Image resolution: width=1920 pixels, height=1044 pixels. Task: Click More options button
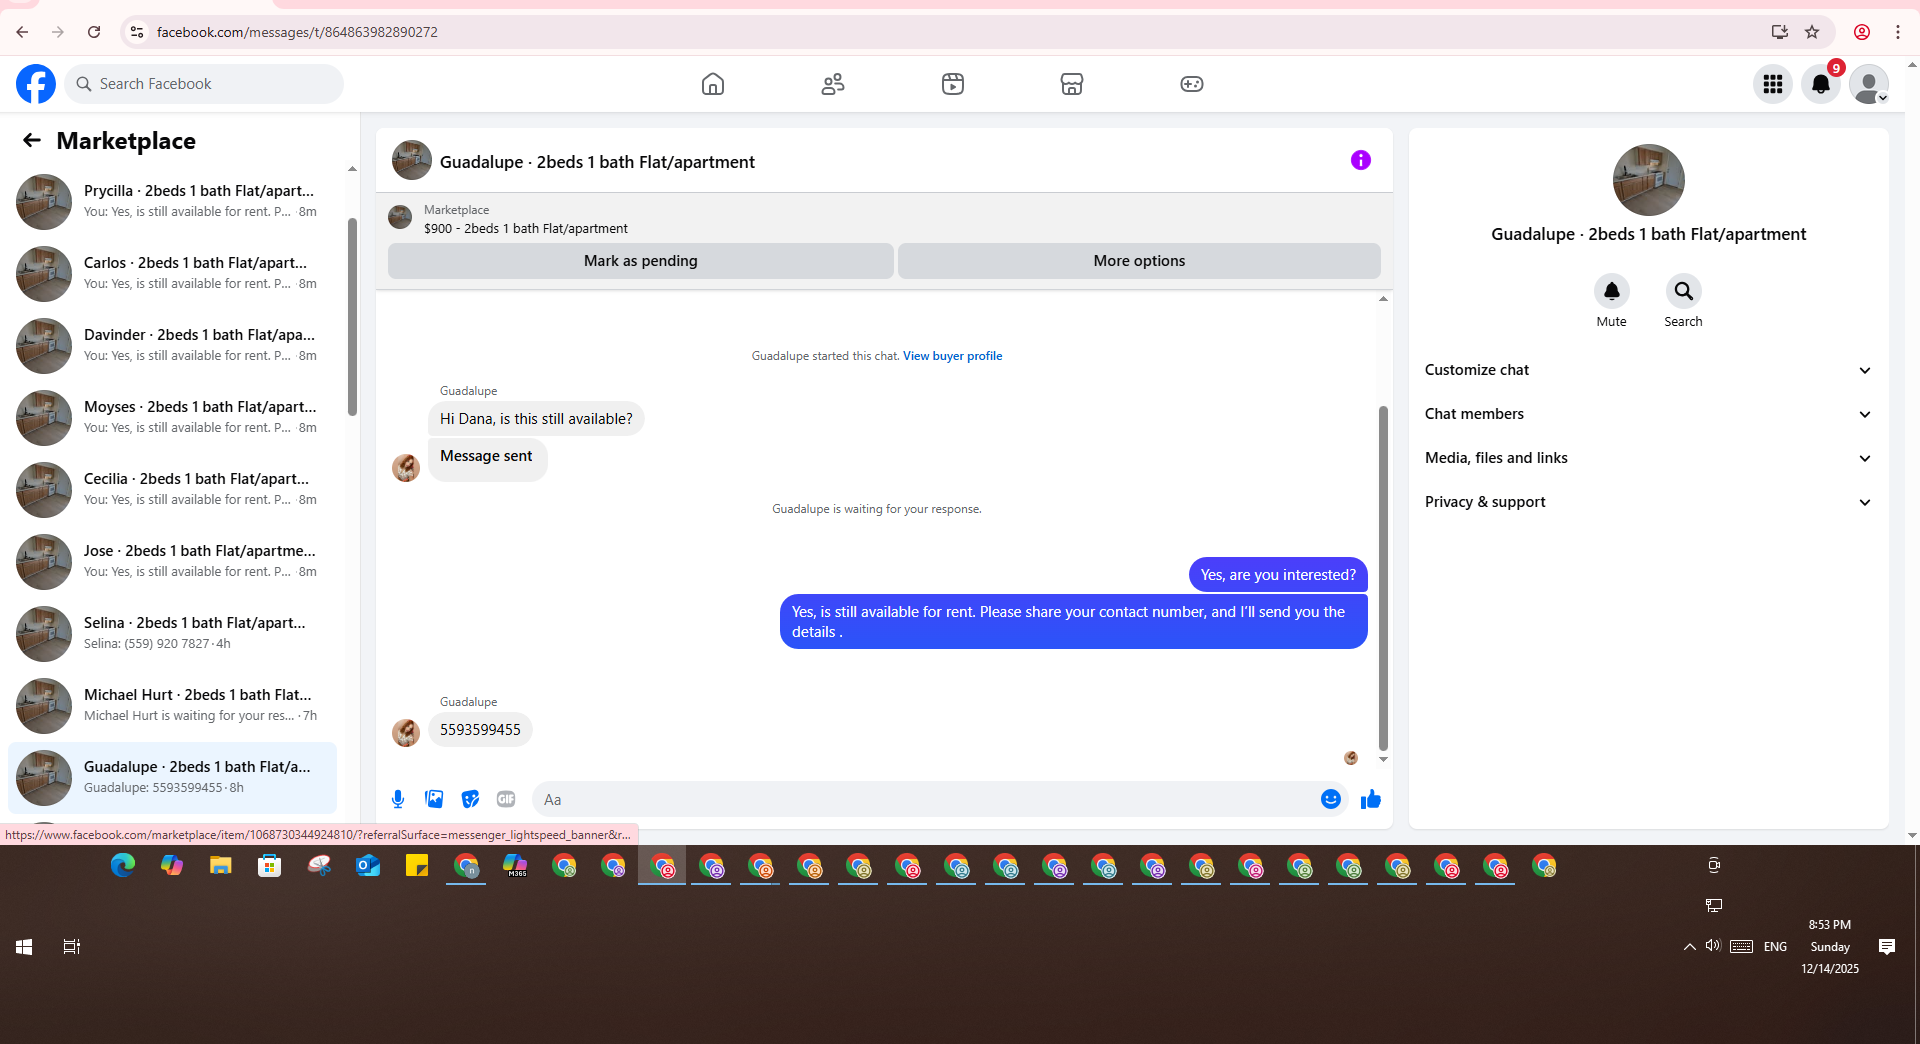click(x=1139, y=261)
